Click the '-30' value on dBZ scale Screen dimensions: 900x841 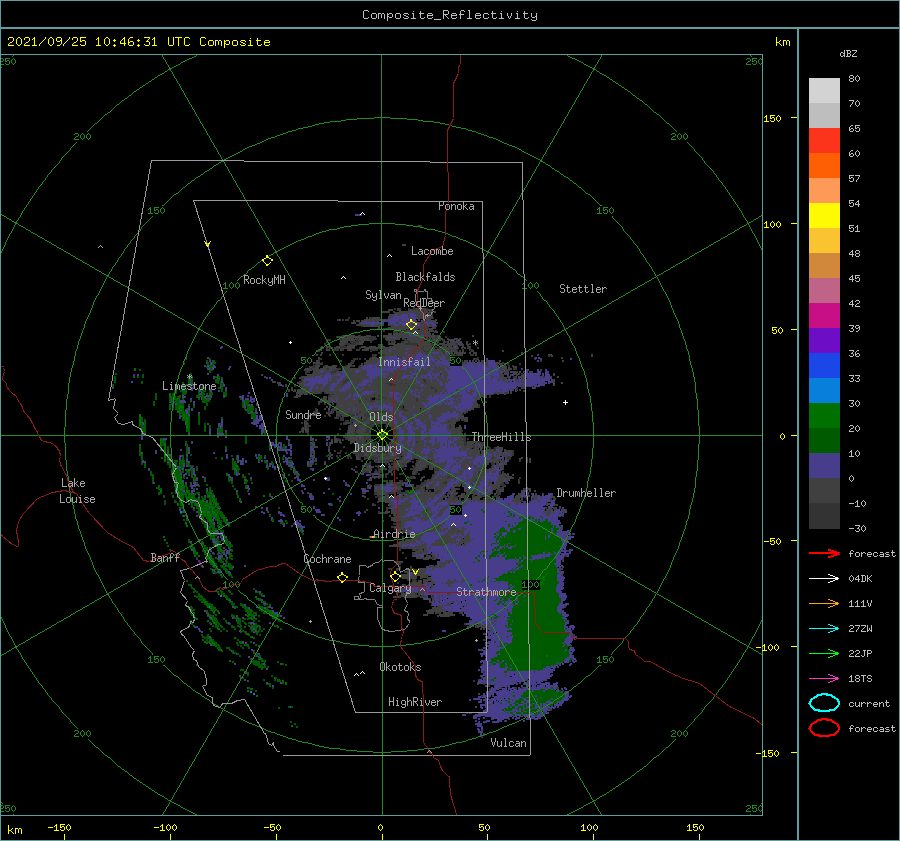(x=858, y=528)
